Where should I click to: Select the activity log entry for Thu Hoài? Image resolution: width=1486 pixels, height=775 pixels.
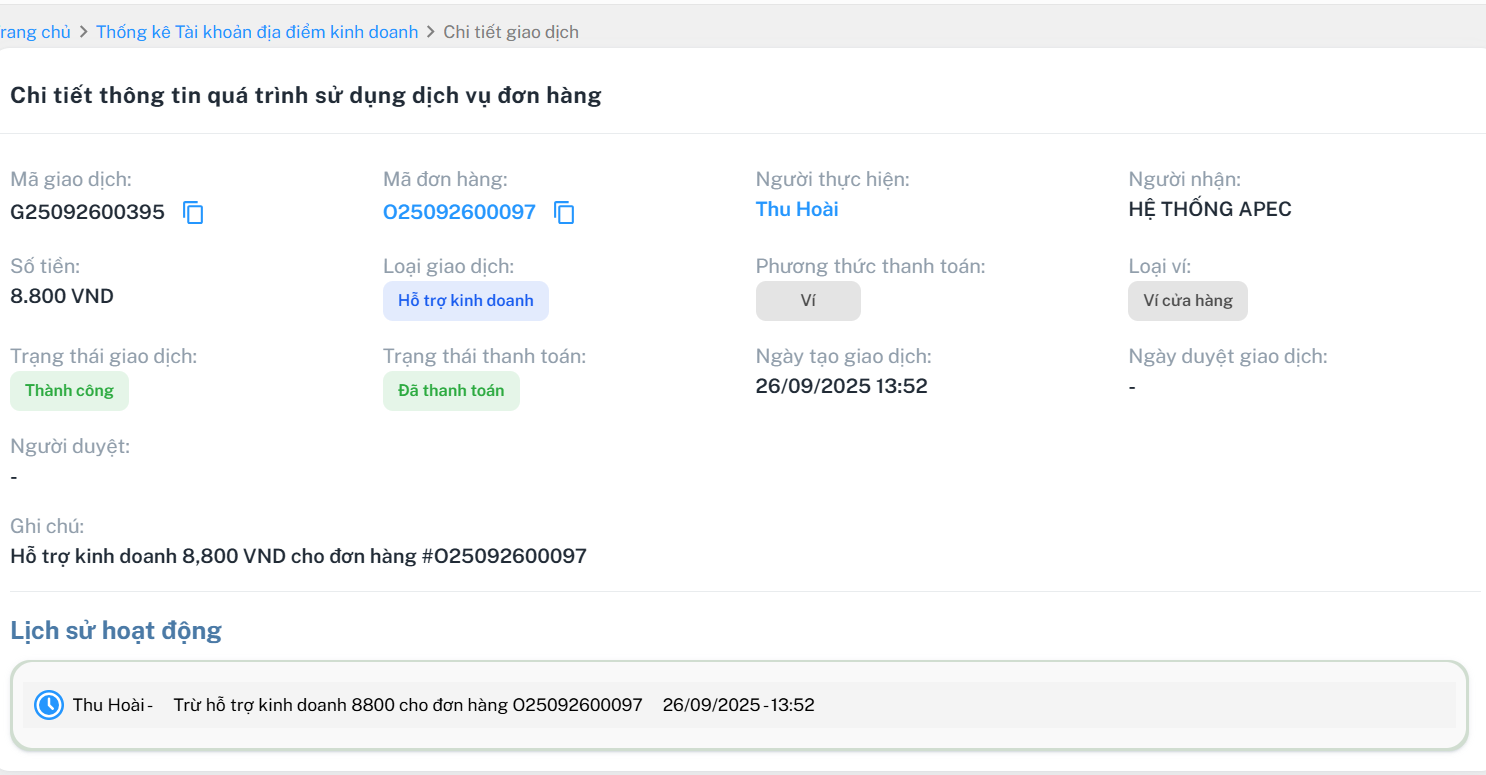click(443, 705)
